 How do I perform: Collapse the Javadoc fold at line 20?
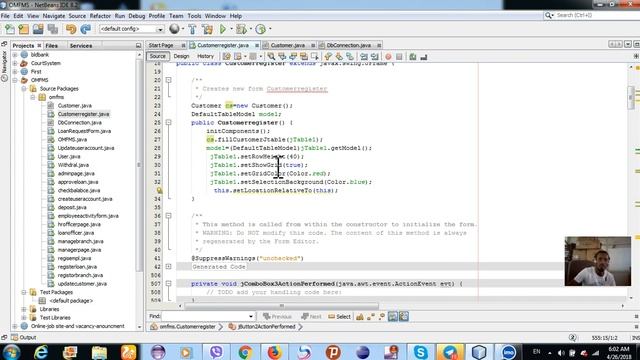168,80
